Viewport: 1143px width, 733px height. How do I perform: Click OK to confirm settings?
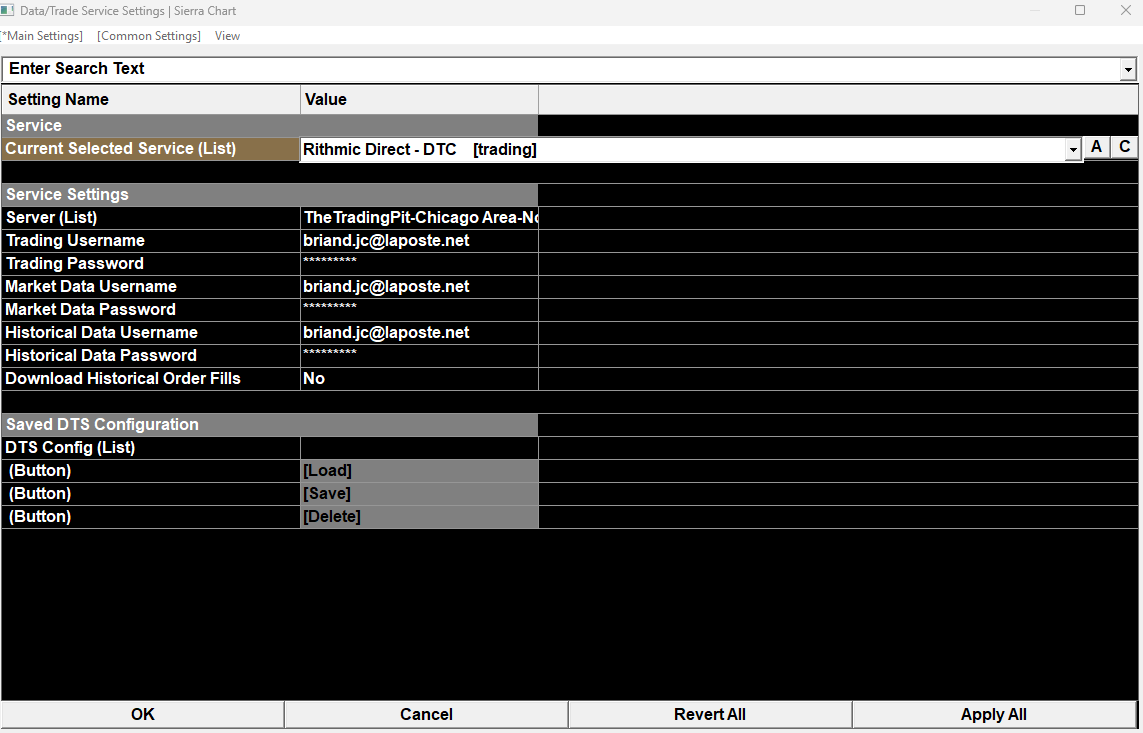pyautogui.click(x=143, y=715)
